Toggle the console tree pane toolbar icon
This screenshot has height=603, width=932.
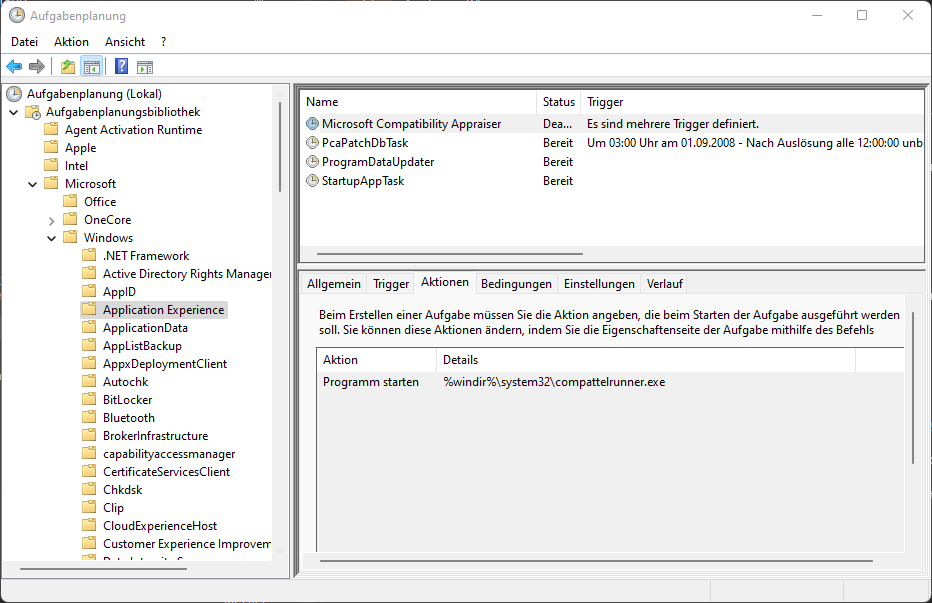point(92,67)
